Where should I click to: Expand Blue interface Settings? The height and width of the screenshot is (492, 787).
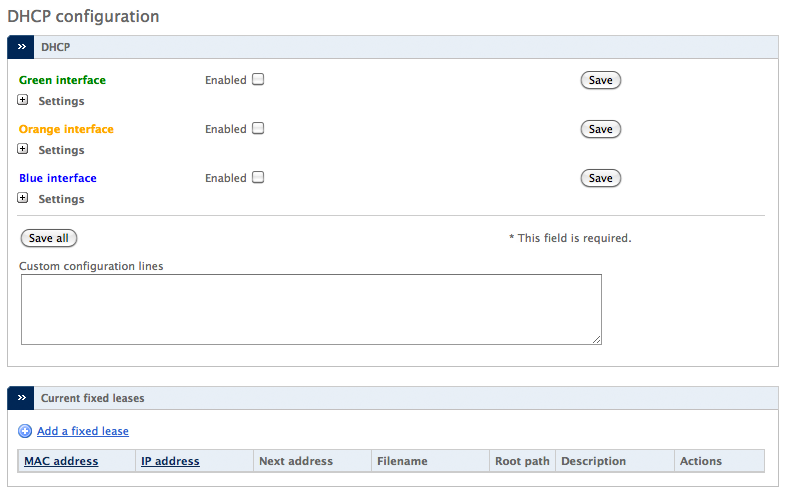(x=23, y=198)
